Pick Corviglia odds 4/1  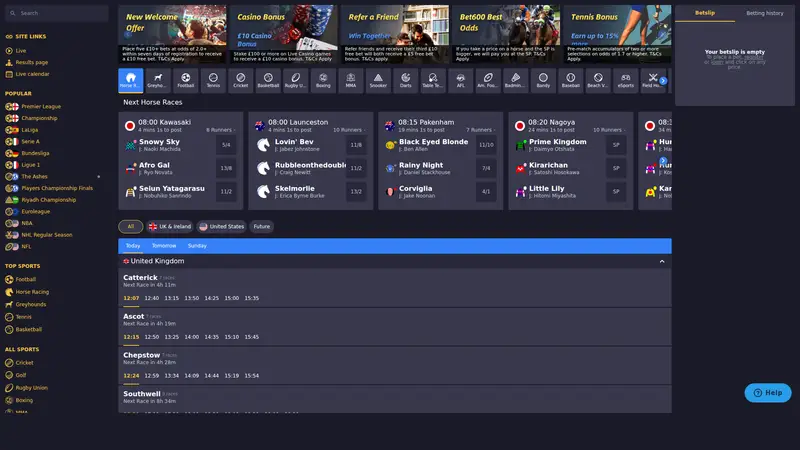point(486,192)
